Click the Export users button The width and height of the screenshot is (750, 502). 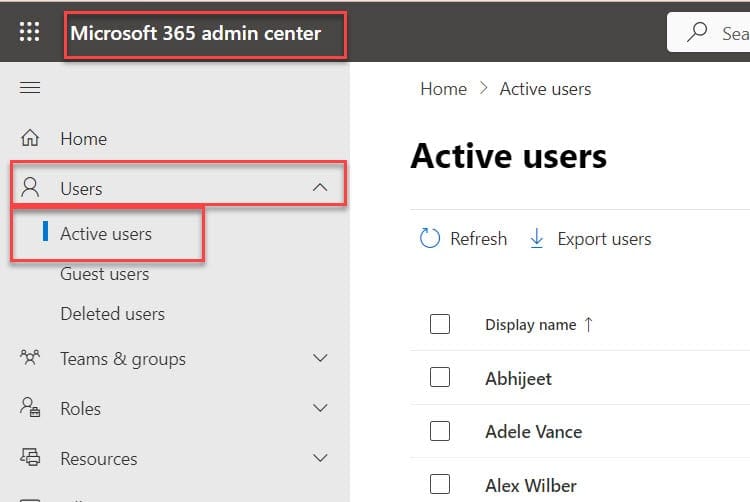590,239
